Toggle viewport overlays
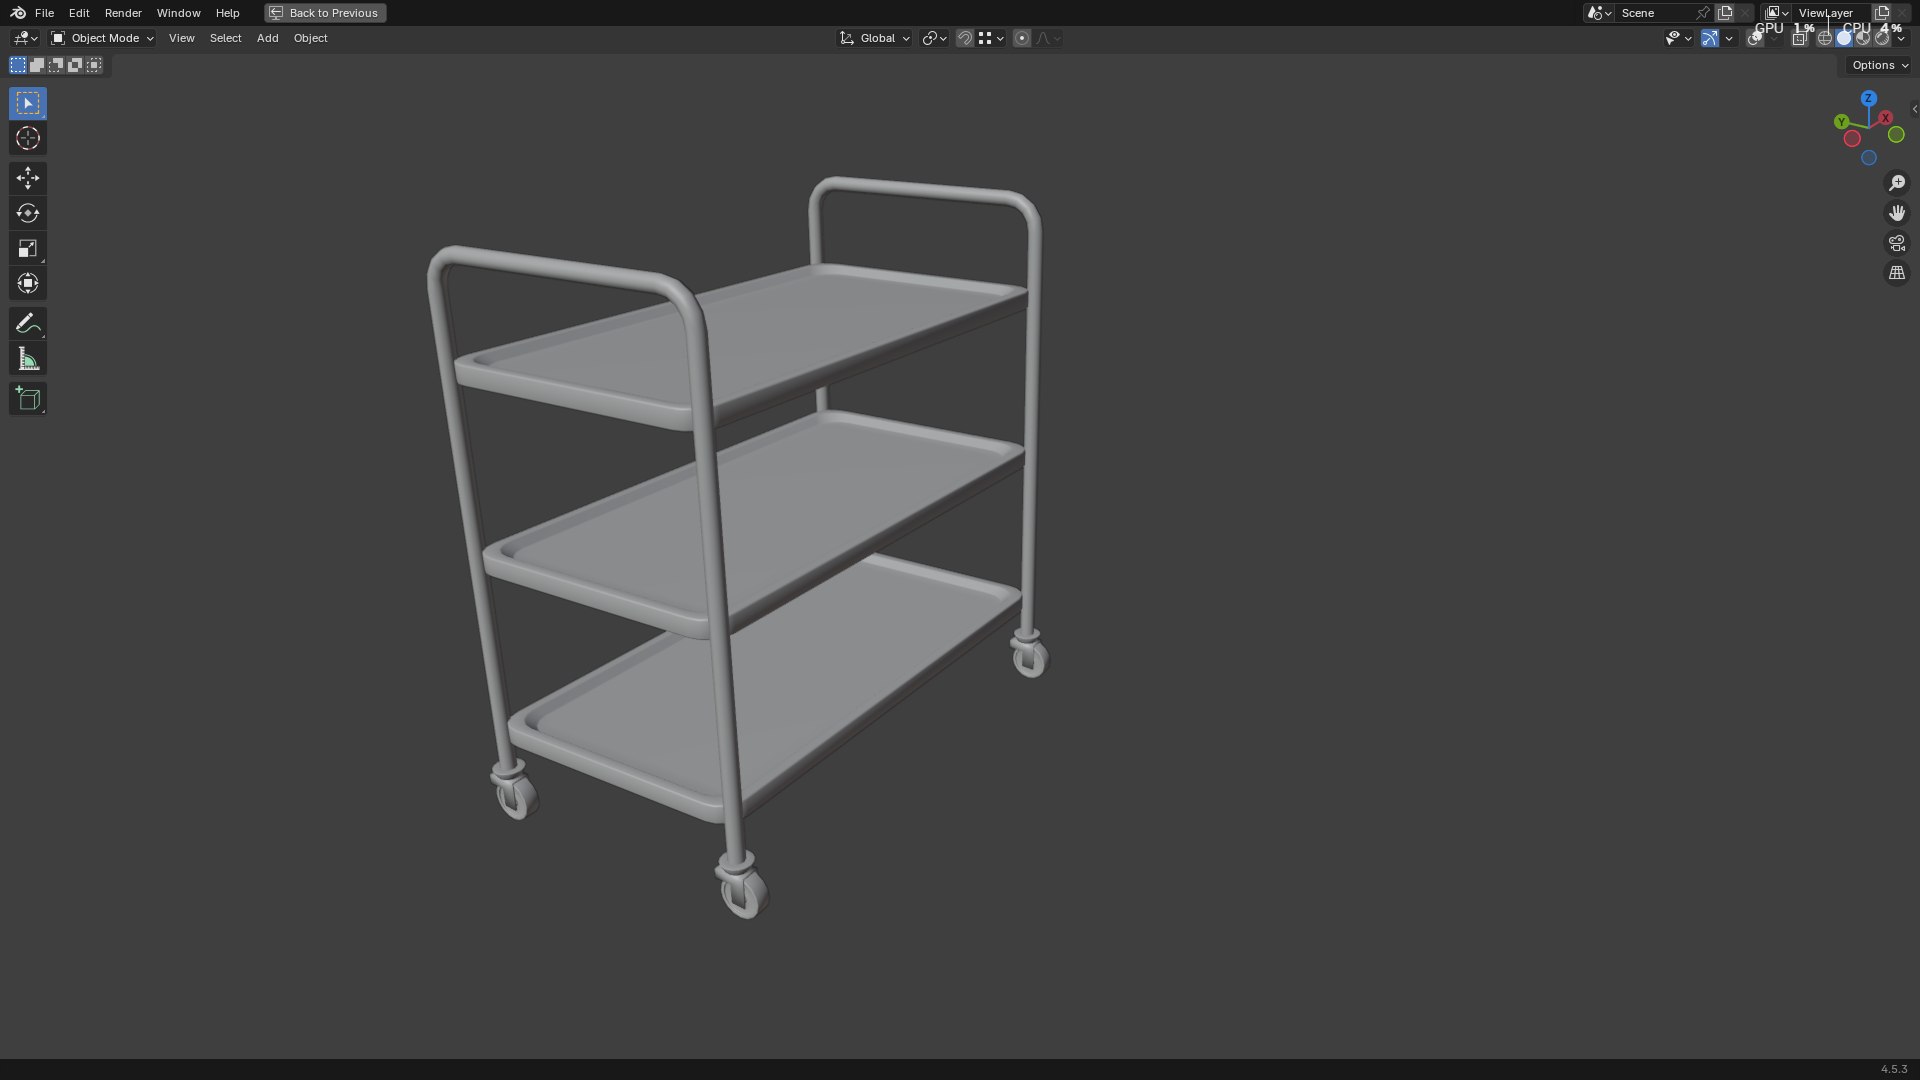Viewport: 1920px width, 1080px height. (x=1755, y=38)
